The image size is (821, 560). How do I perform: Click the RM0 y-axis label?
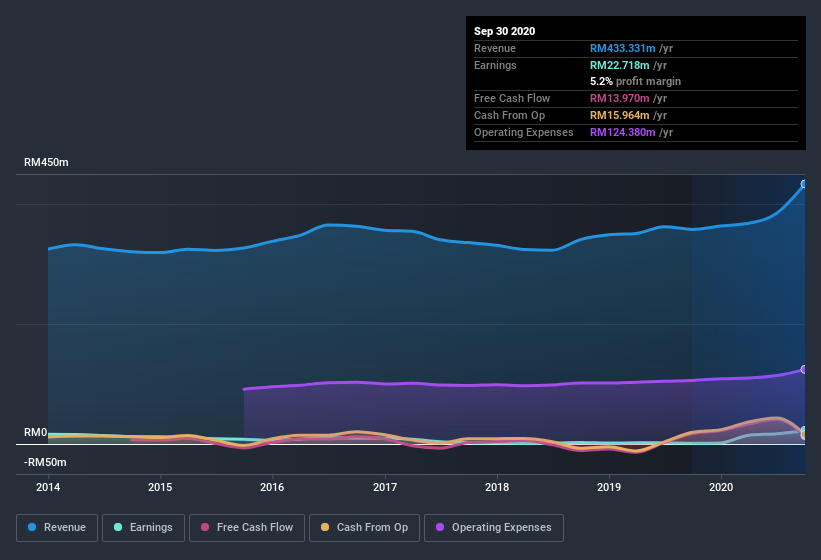(x=36, y=433)
